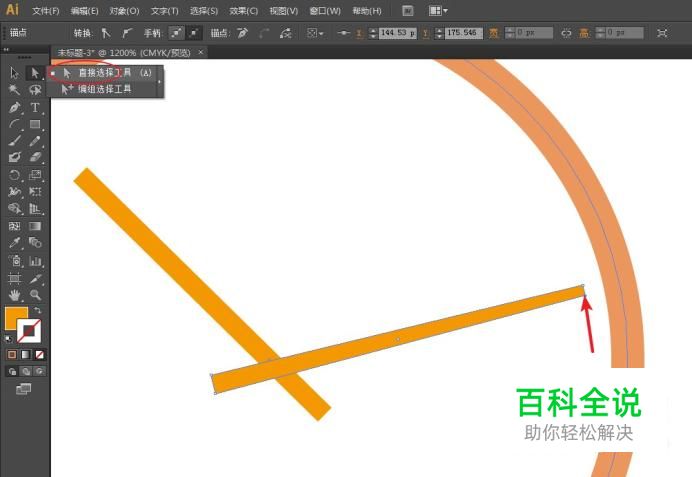692x477 pixels.
Task: Select the Hand tool
Action: click(x=14, y=295)
